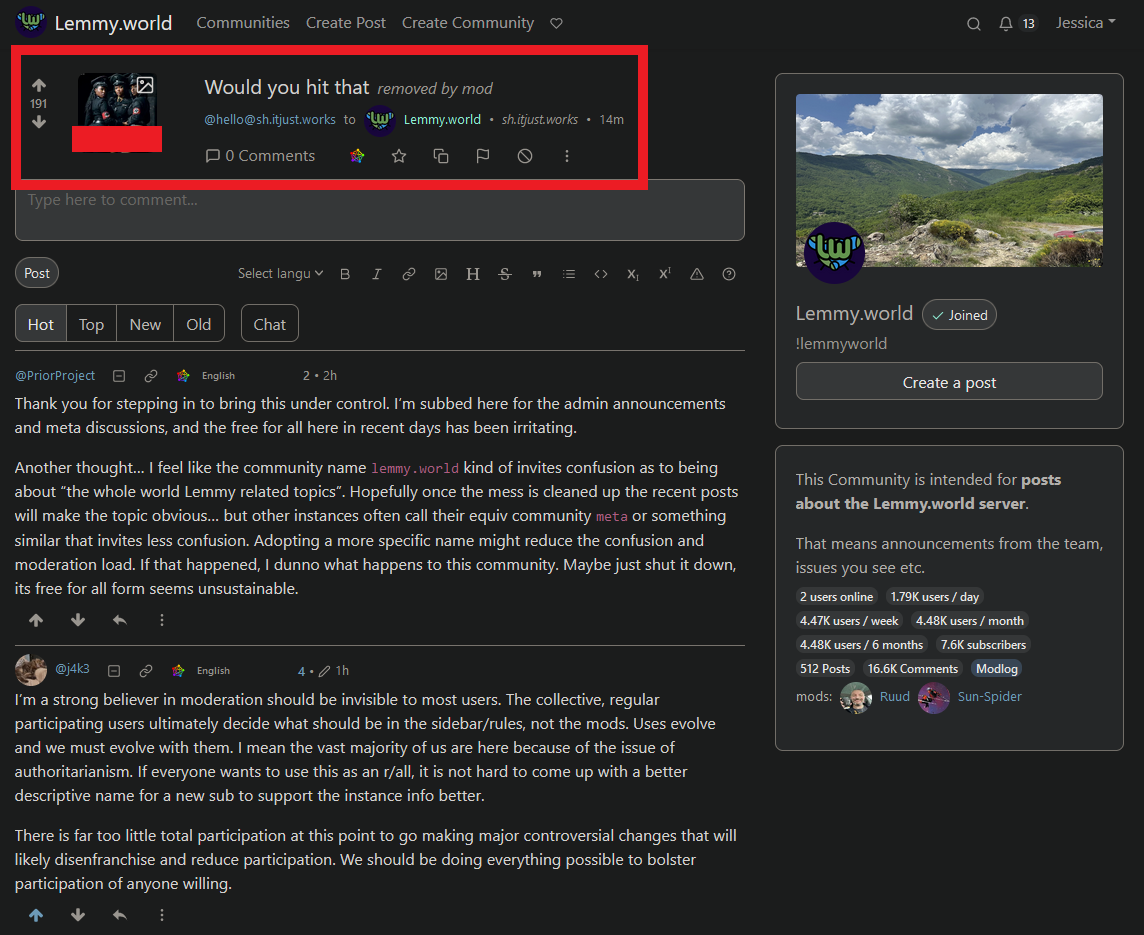Cross-post using the copy icon

pyautogui.click(x=441, y=156)
